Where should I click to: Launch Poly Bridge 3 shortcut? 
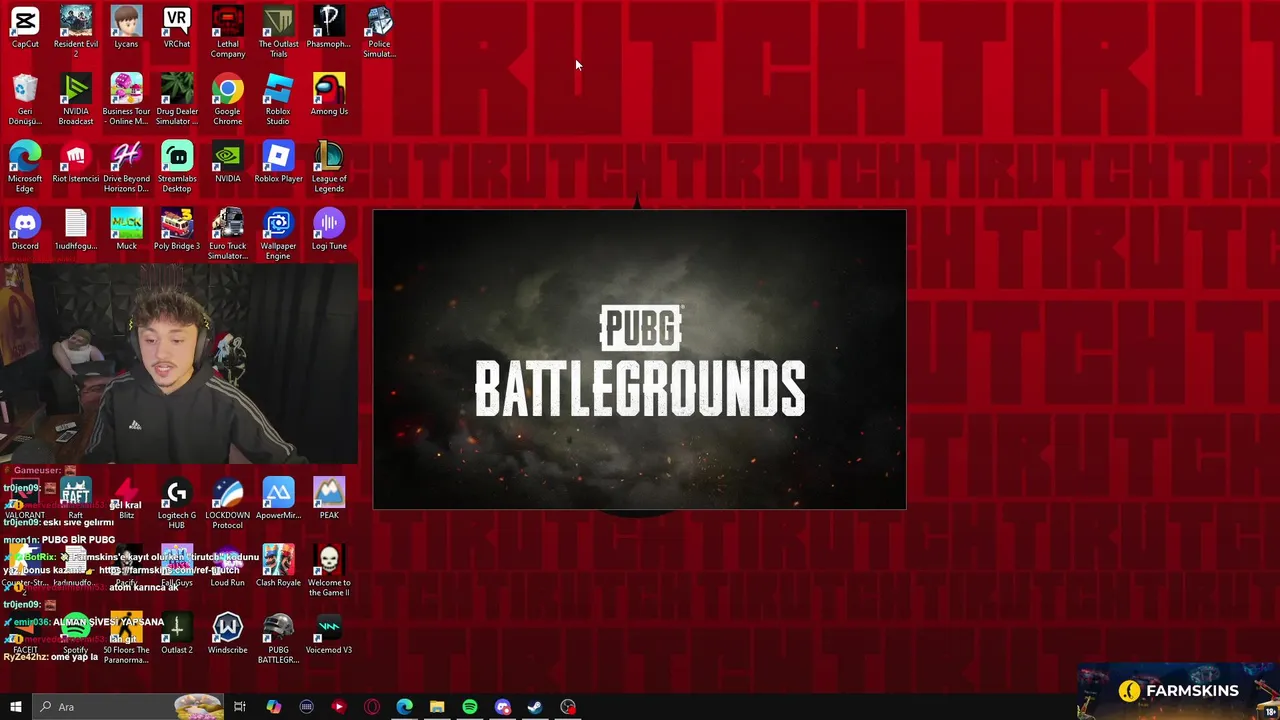[177, 229]
